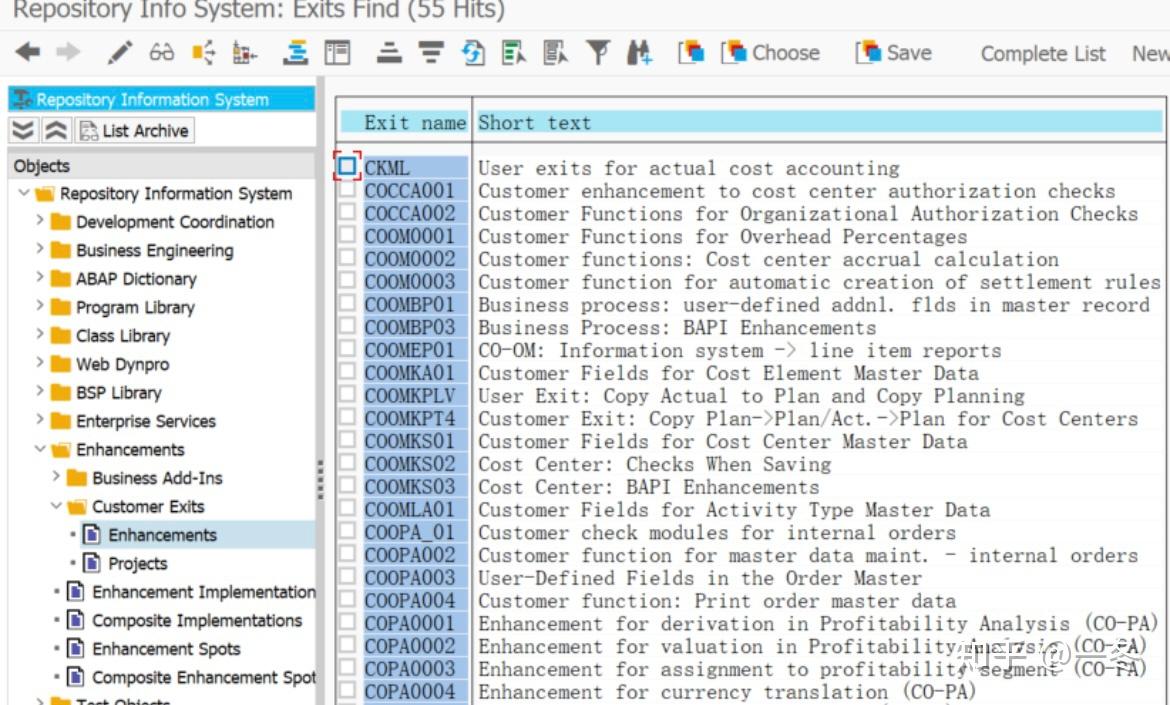The width and height of the screenshot is (1170, 705).
Task: Click the Choose button
Action: pyautogui.click(x=772, y=53)
